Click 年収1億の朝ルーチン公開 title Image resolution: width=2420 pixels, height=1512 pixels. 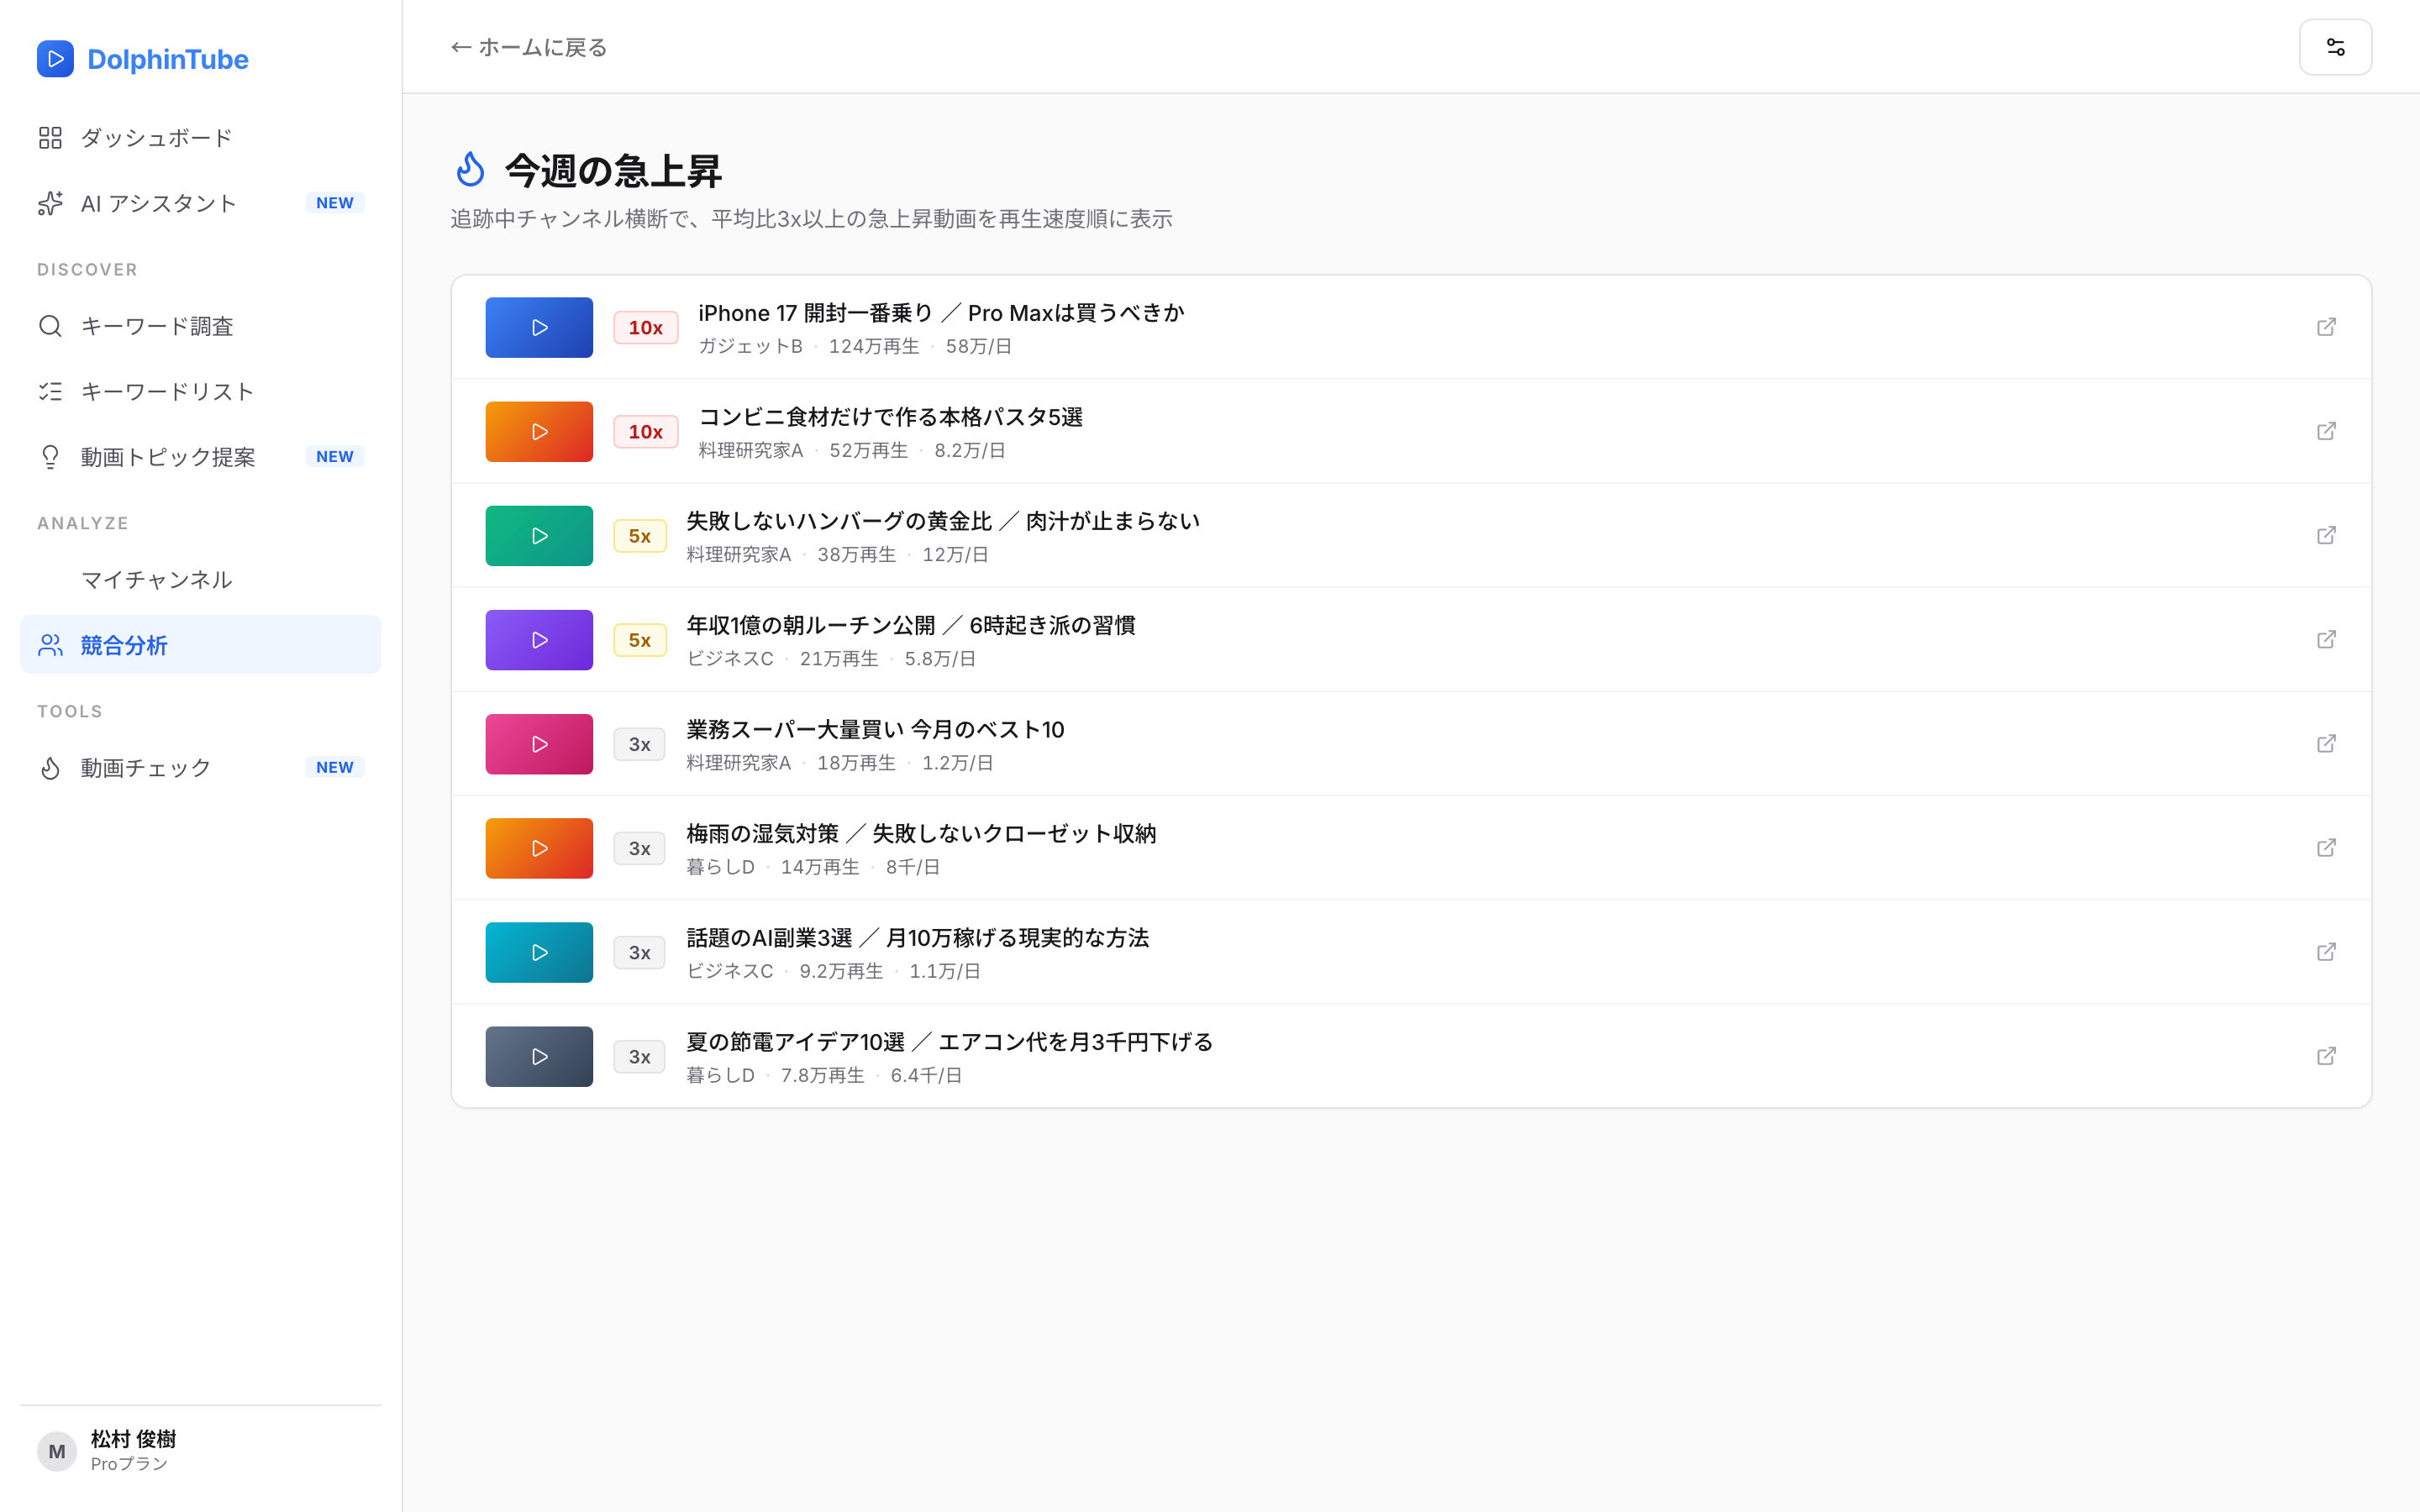point(911,625)
